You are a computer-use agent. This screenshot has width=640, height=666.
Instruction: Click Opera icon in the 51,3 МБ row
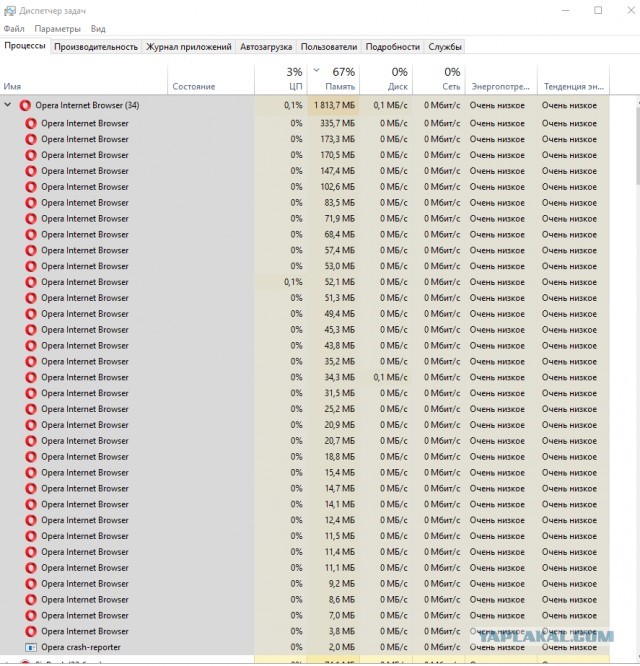click(31, 298)
